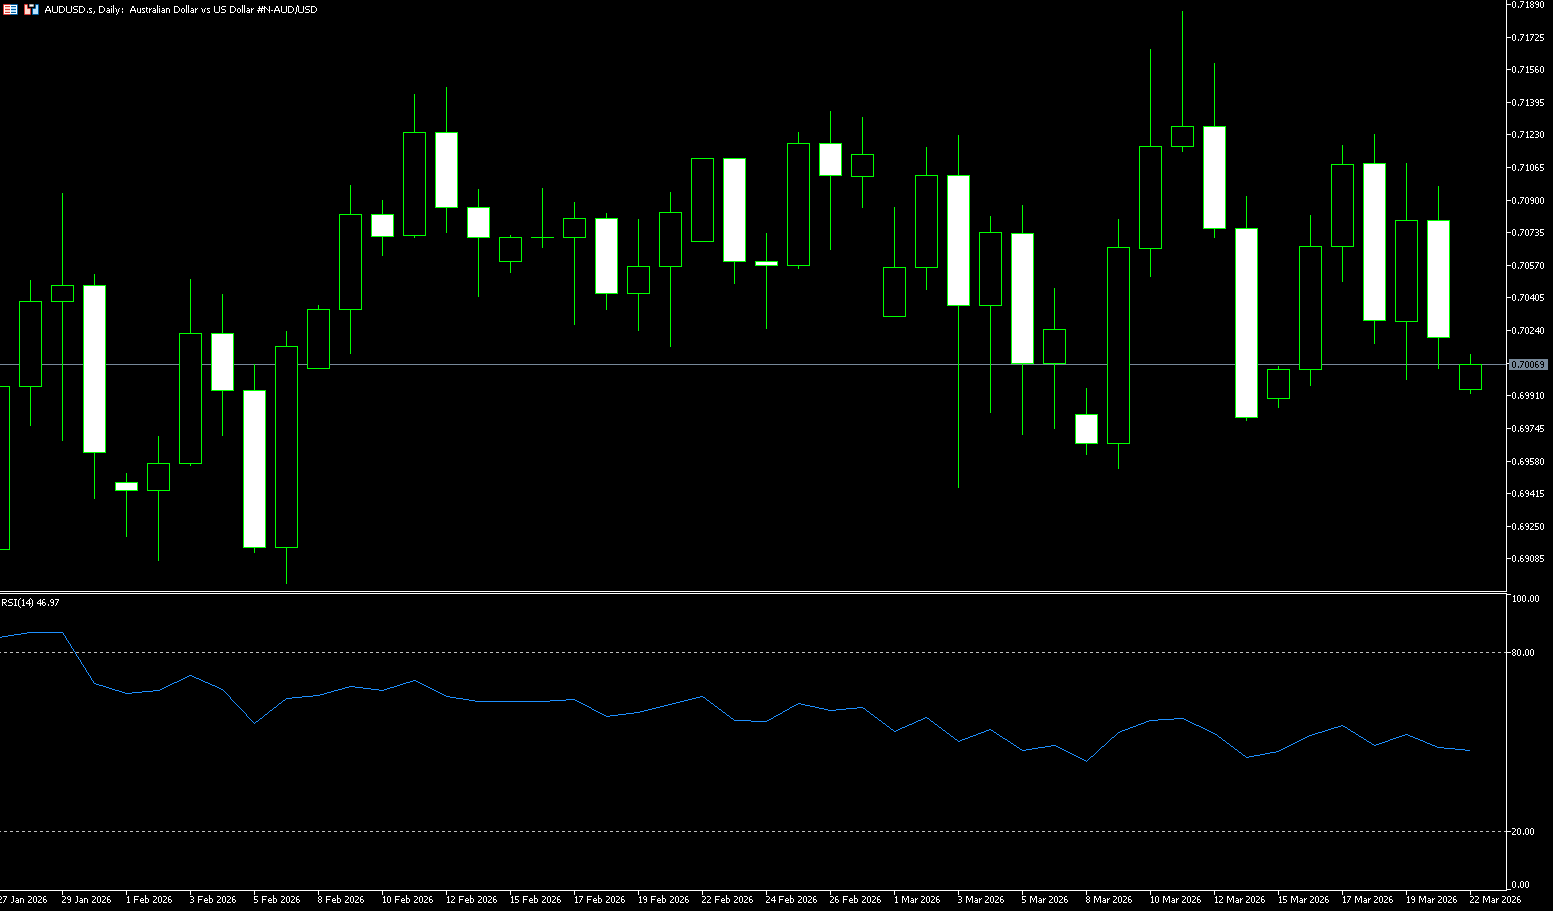
Task: Click the 22 Mar 2026 date label
Action: [x=1494, y=900]
